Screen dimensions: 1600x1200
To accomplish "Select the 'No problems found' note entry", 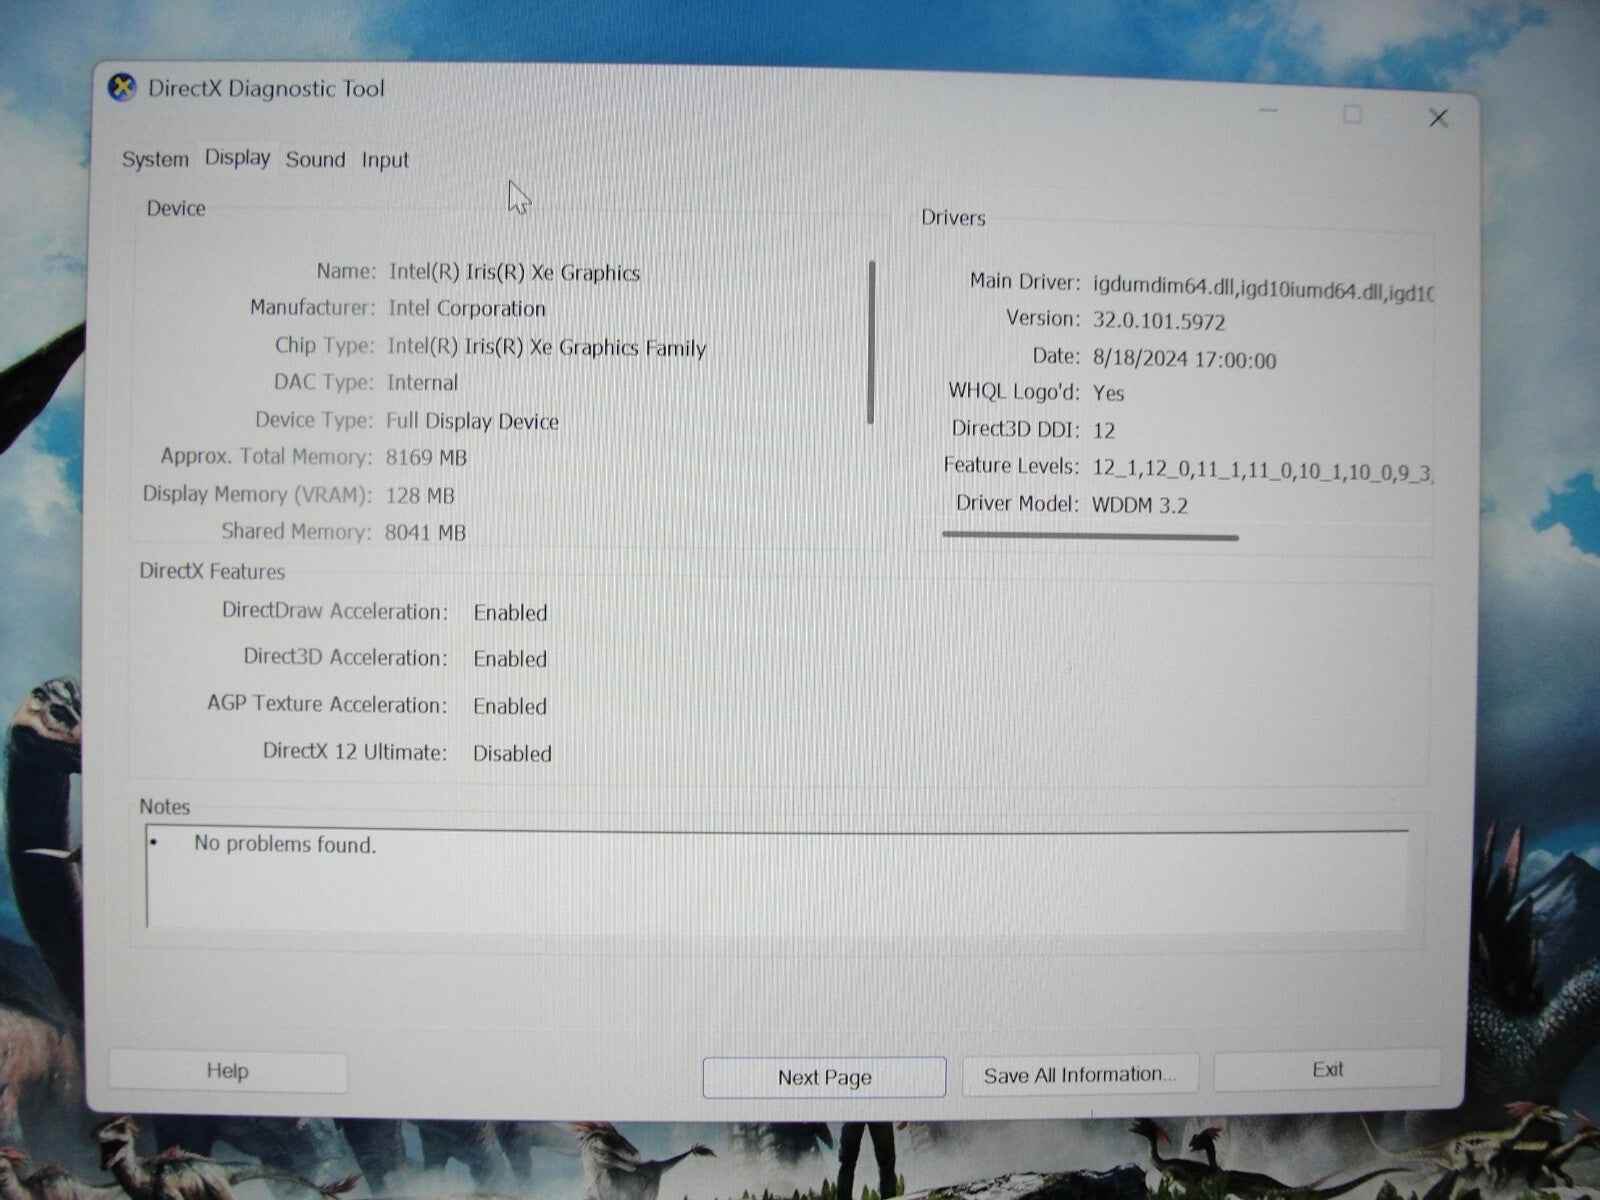I will click(285, 844).
